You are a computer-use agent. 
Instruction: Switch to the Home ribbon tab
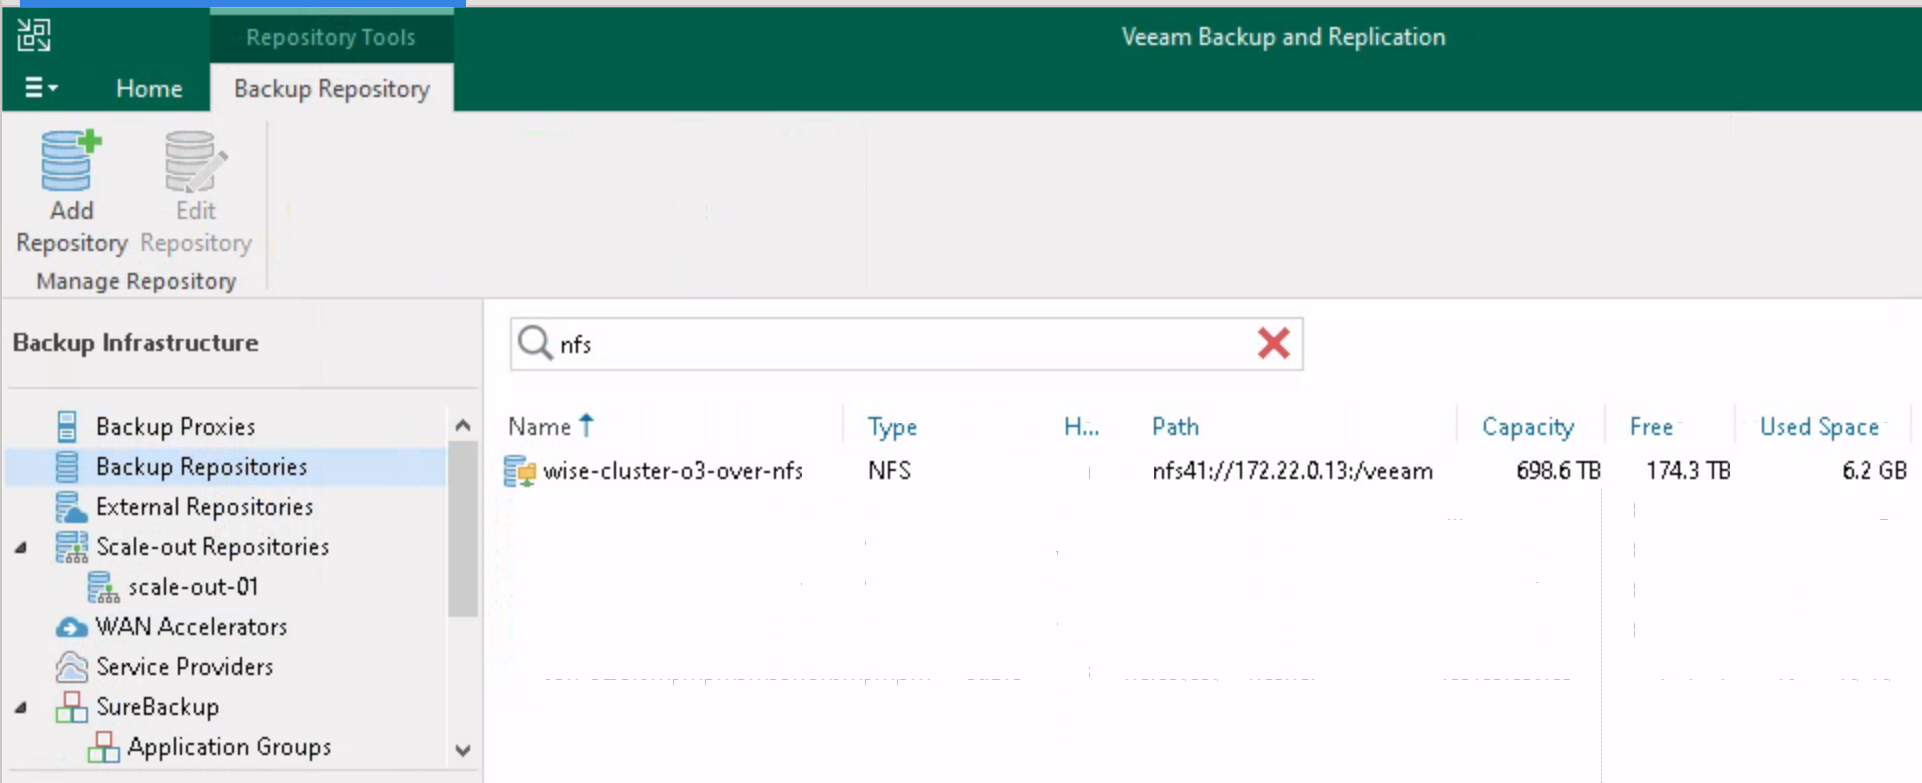pyautogui.click(x=149, y=88)
